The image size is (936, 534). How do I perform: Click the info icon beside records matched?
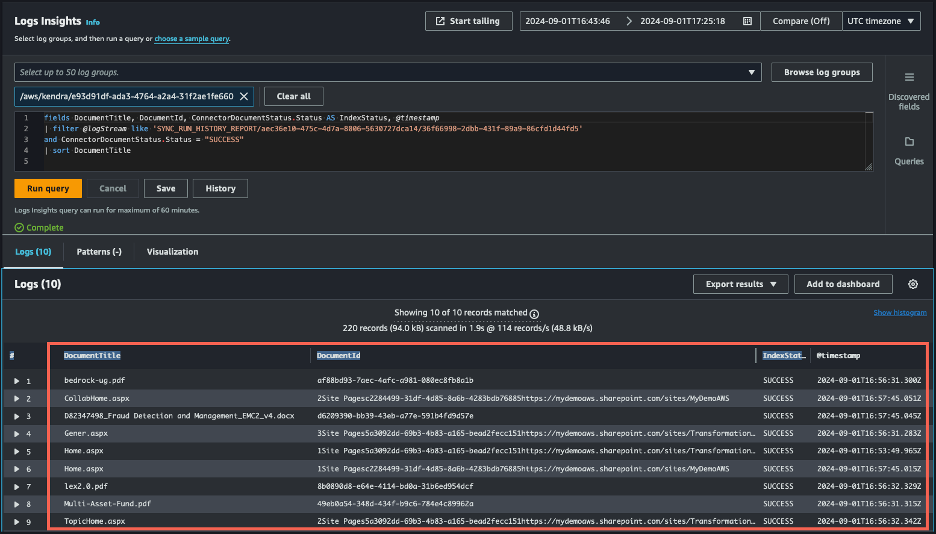coord(535,313)
